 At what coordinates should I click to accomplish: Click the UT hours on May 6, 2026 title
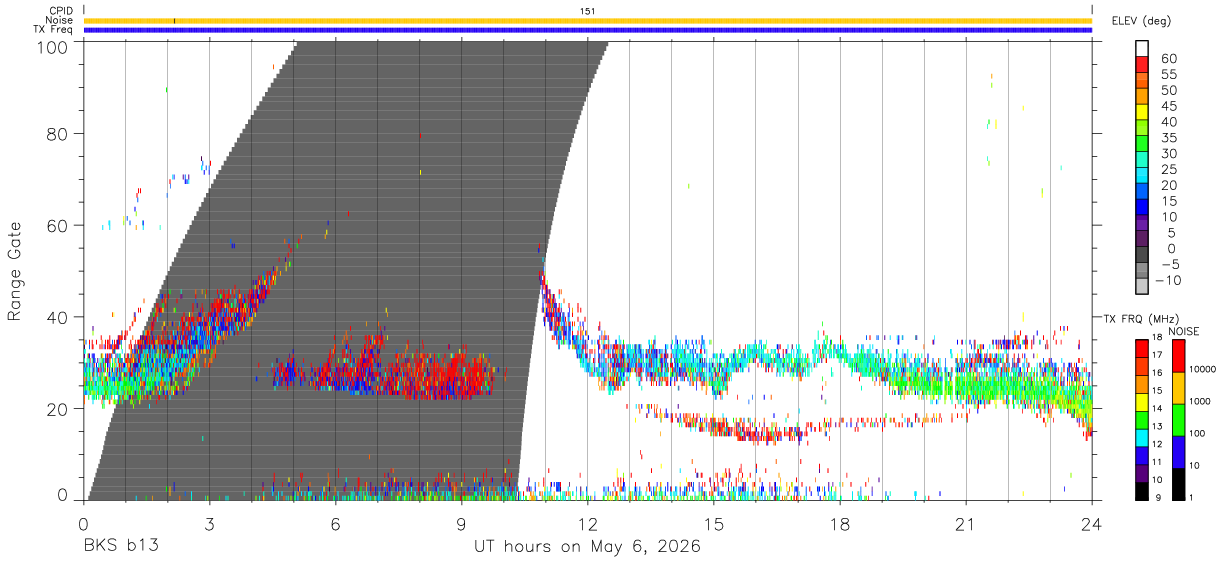pos(587,547)
